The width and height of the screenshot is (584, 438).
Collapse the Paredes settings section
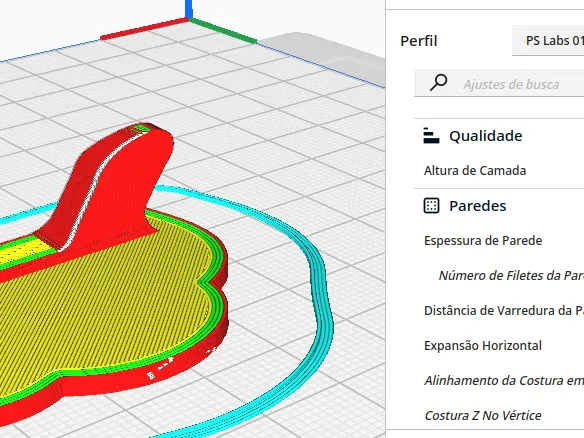(x=477, y=206)
